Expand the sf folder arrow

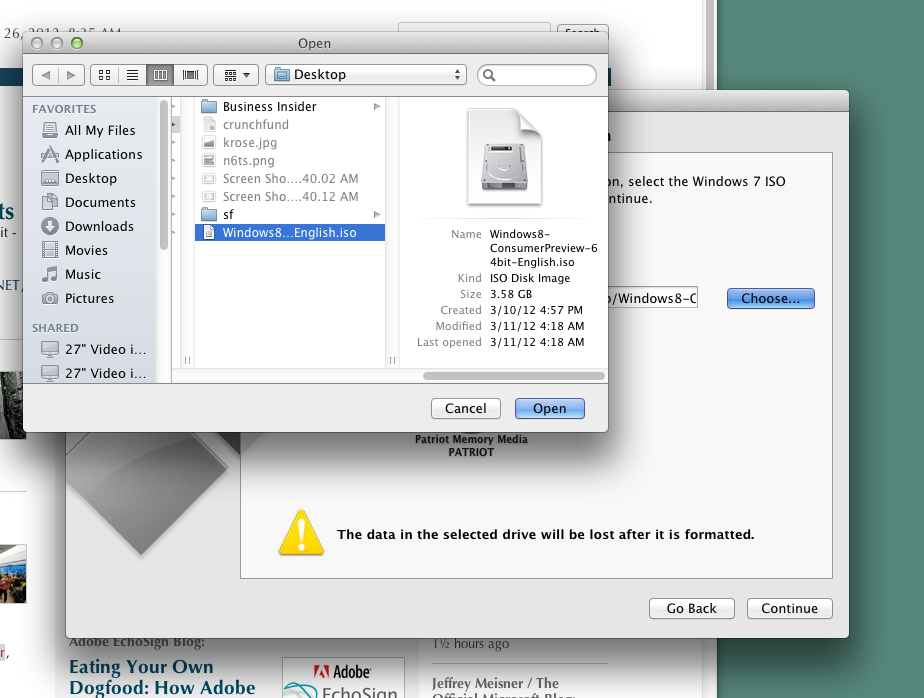point(377,215)
